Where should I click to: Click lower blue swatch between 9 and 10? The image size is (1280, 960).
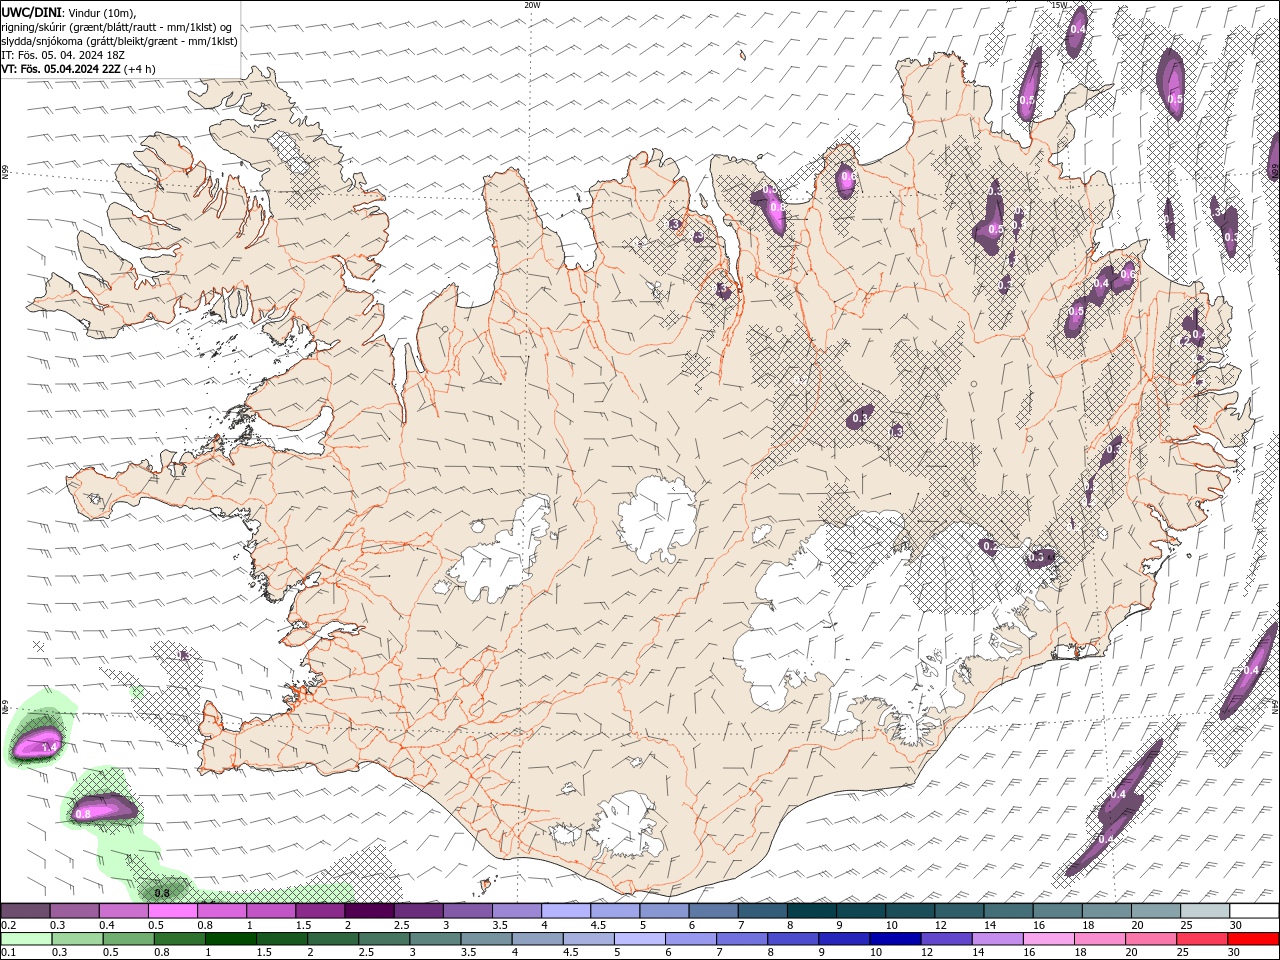click(843, 939)
